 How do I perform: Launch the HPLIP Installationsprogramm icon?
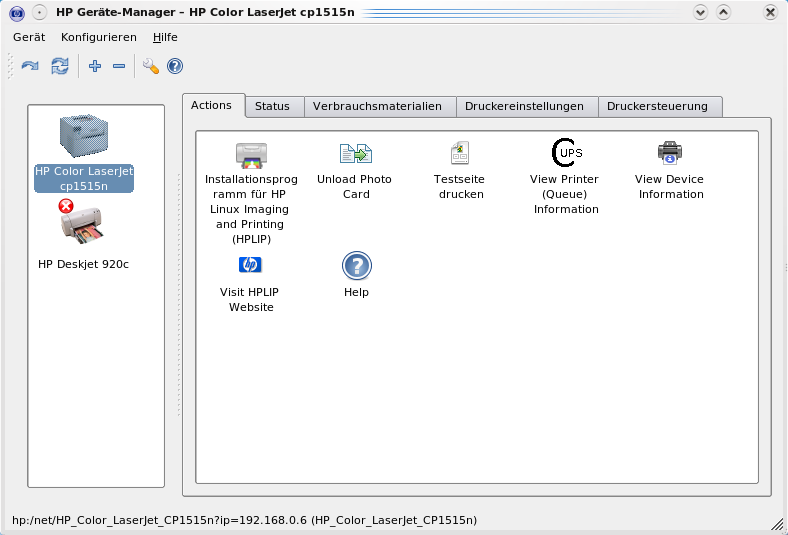click(251, 155)
